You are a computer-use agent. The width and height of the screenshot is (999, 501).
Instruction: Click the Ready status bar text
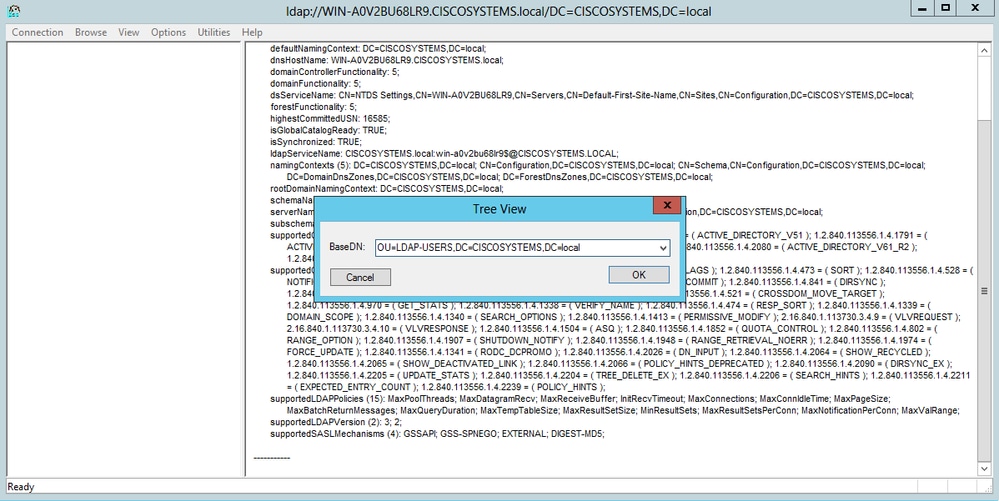coord(20,487)
